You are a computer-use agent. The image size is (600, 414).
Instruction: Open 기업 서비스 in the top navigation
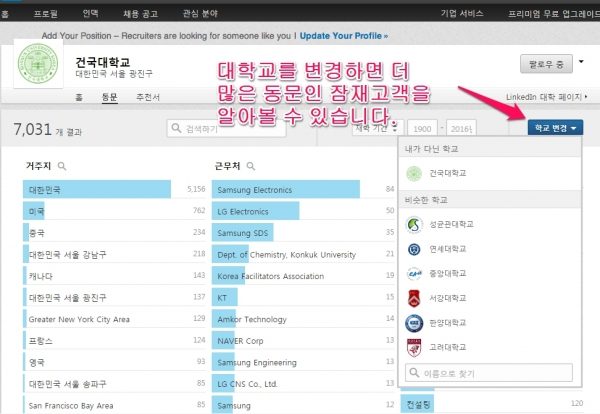pyautogui.click(x=462, y=14)
